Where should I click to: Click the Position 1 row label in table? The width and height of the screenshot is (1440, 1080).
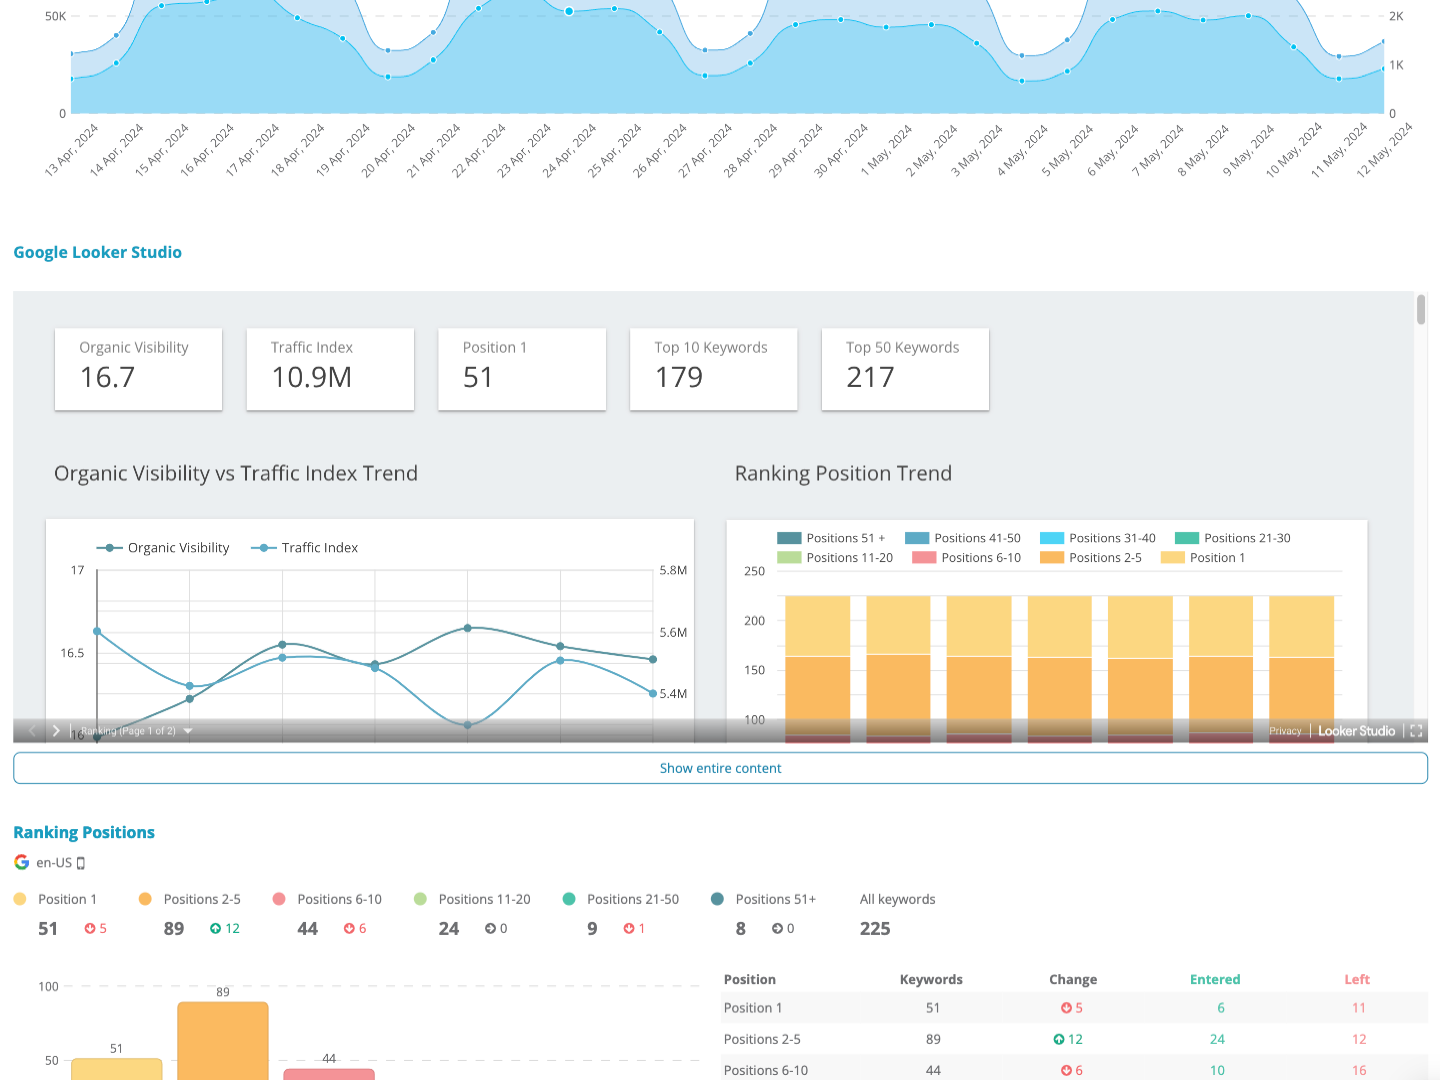click(753, 1008)
